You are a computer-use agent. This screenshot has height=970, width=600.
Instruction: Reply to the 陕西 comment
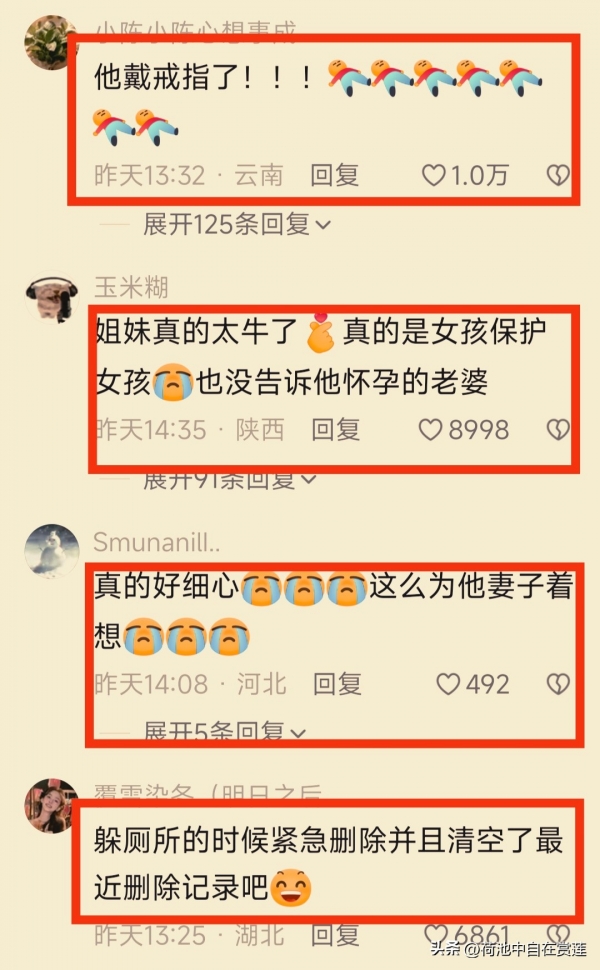336,430
